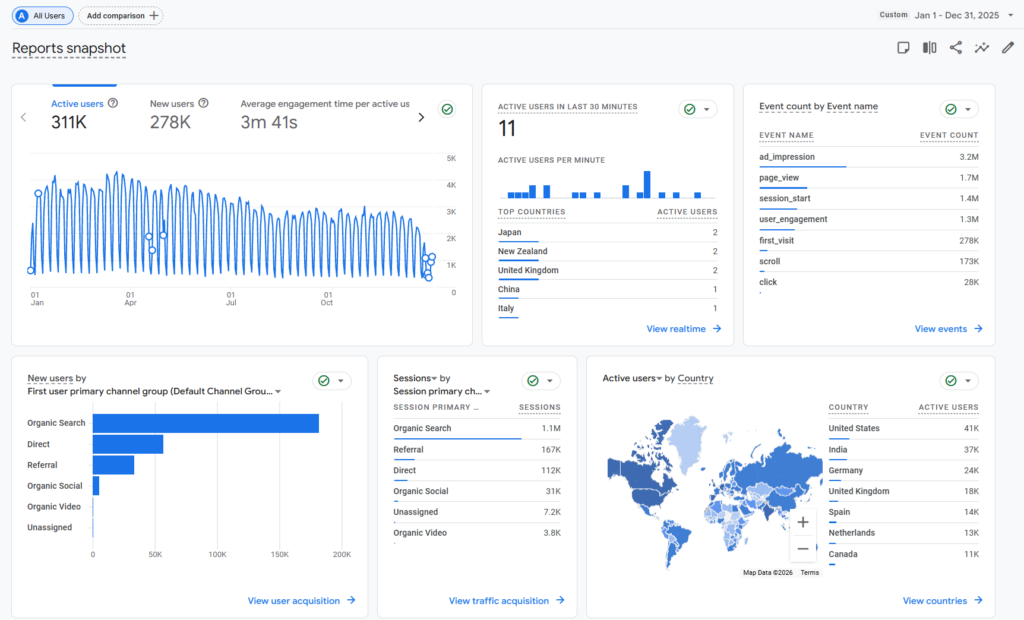Click the Organic Search bar in chart
Viewport: 1024px width, 620px height.
point(205,423)
